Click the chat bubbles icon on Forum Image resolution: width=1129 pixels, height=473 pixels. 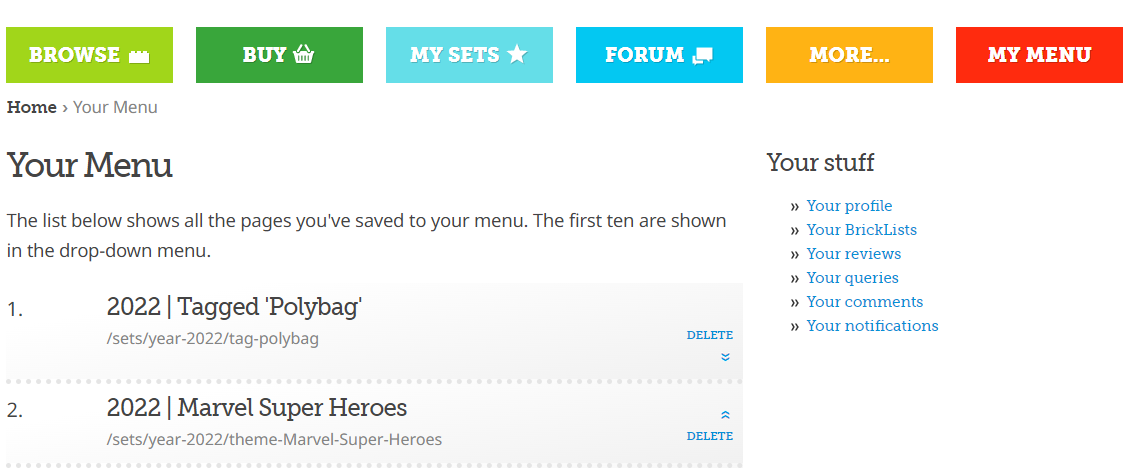click(702, 56)
